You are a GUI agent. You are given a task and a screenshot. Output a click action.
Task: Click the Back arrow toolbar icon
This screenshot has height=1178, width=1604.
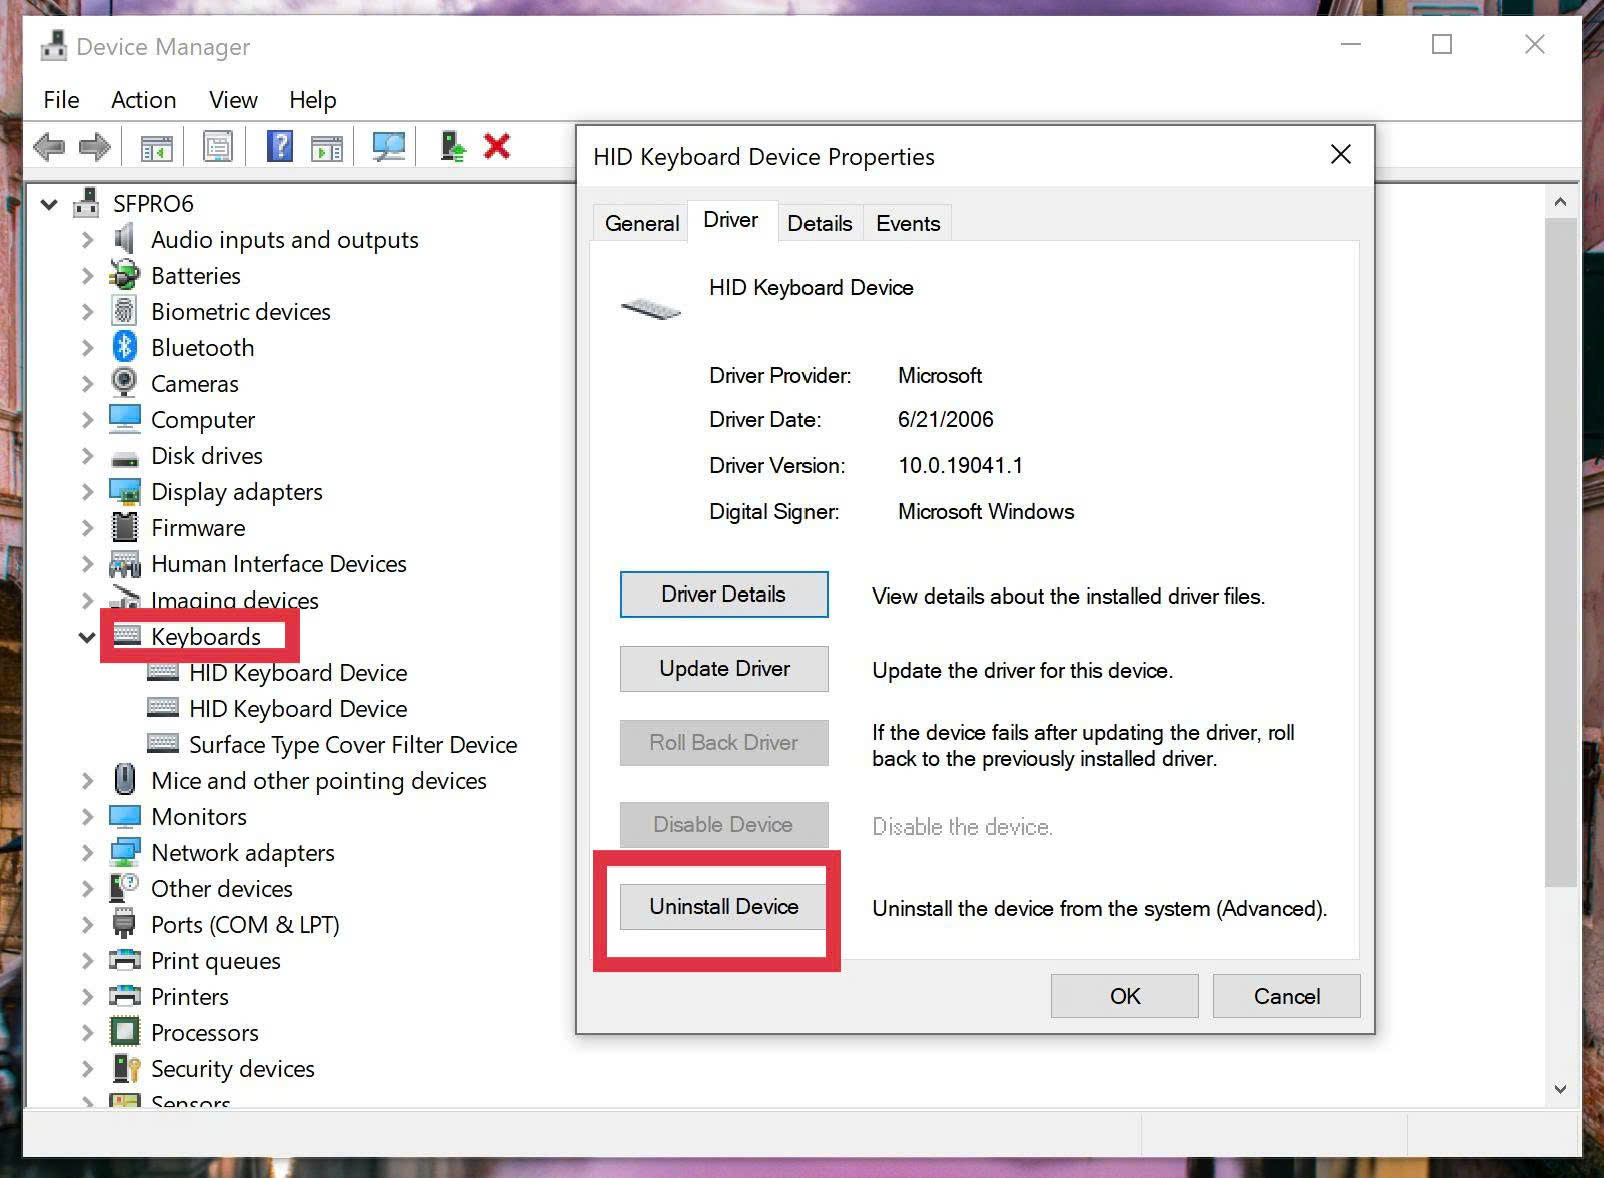[x=49, y=148]
